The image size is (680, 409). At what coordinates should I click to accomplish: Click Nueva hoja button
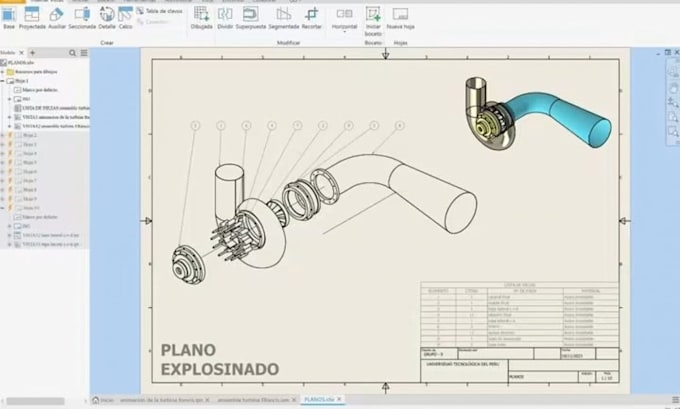(x=400, y=18)
